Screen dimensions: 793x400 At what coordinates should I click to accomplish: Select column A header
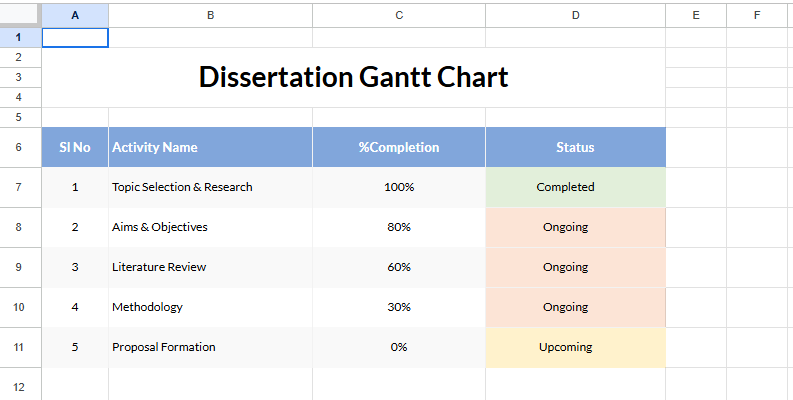coord(75,14)
